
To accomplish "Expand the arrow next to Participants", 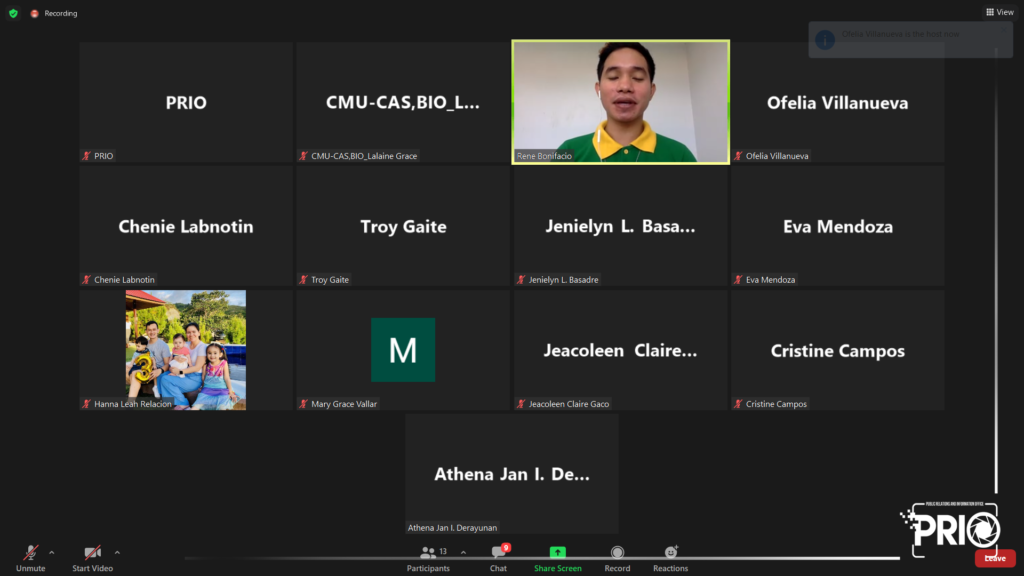I will [463, 552].
